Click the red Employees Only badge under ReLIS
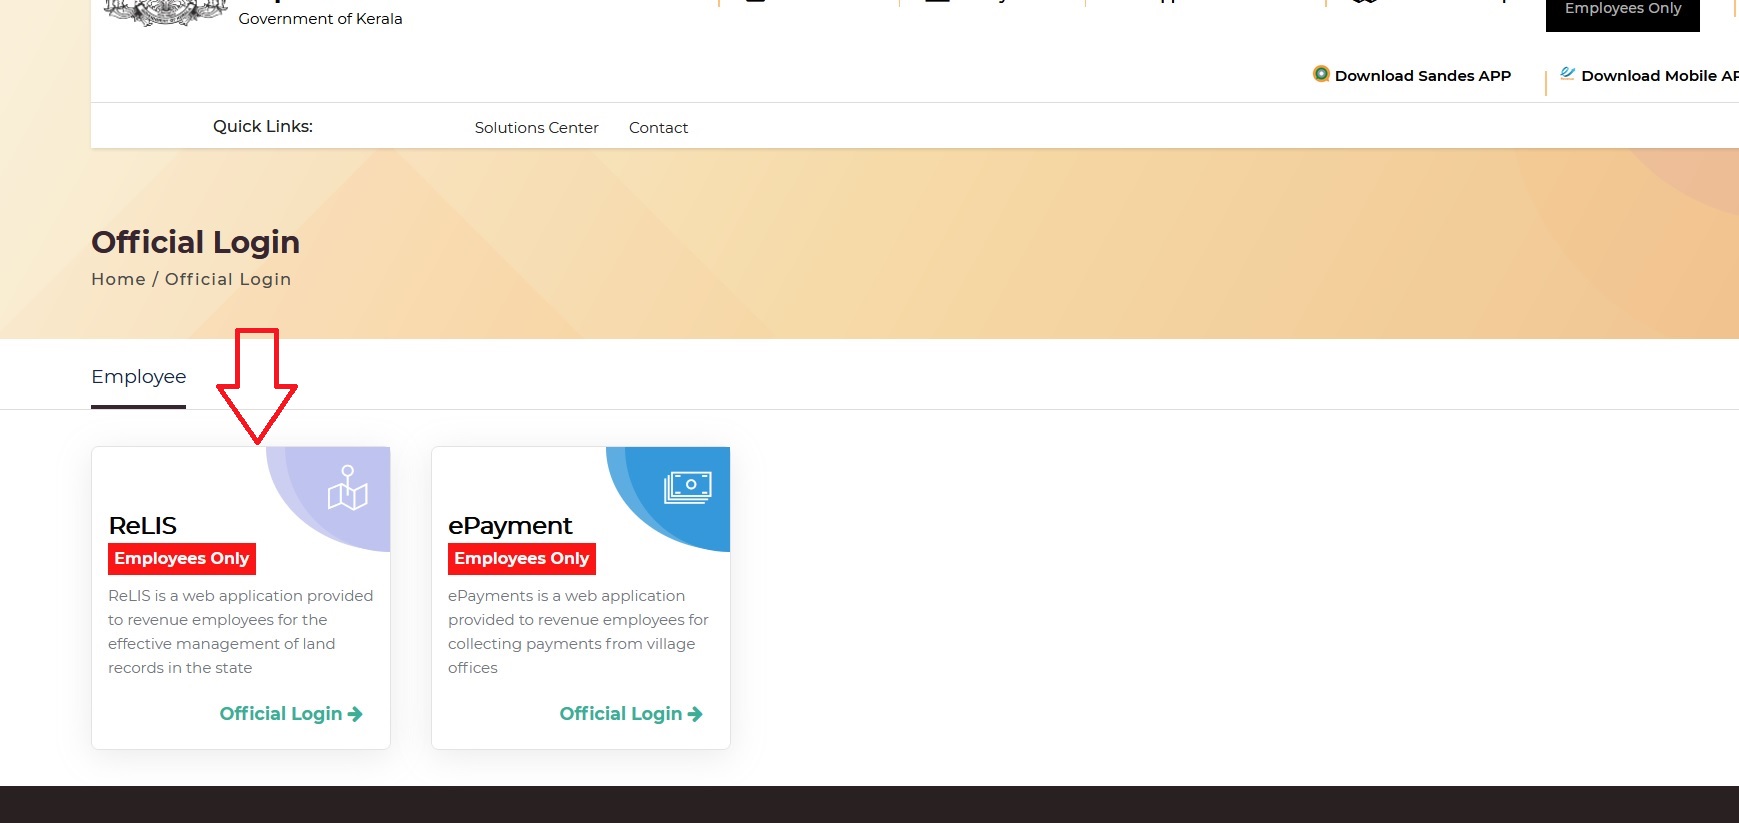Image resolution: width=1739 pixels, height=823 pixels. pos(181,559)
